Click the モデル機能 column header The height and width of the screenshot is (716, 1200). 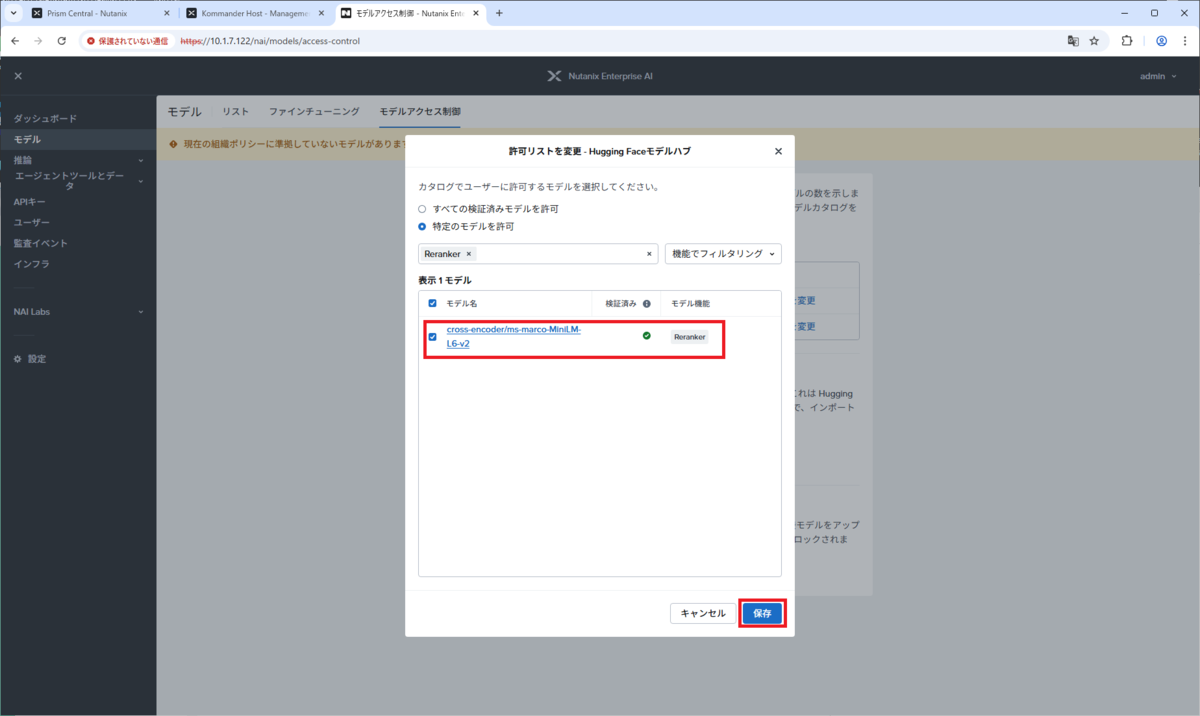point(690,303)
